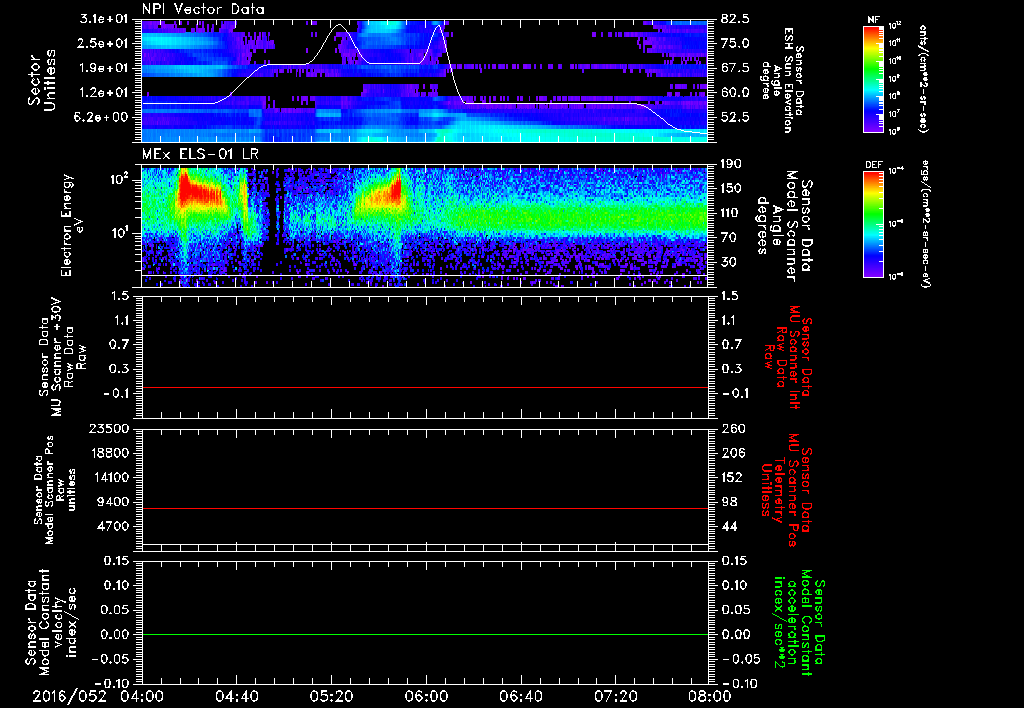Click the 23500 scanner position tick
1024x708 pixels.
[111, 428]
